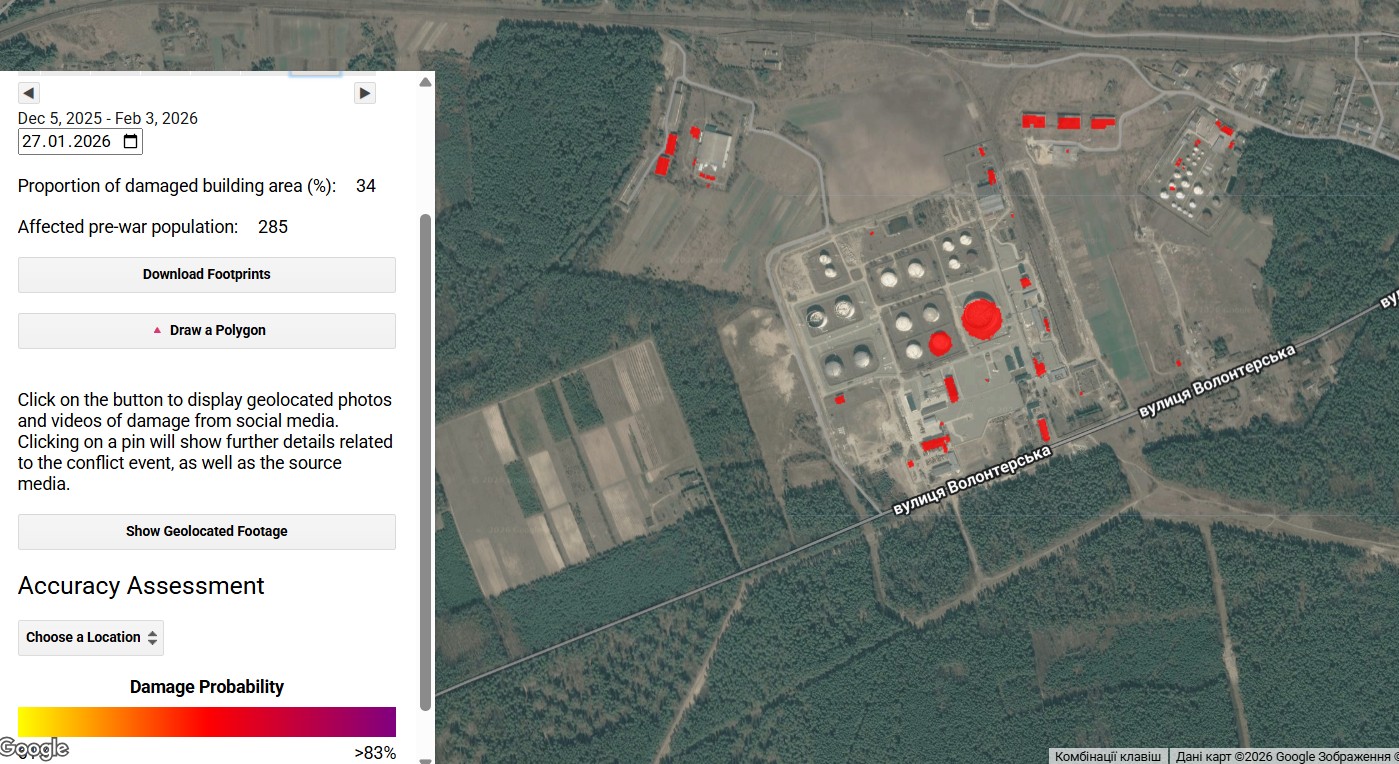The width and height of the screenshot is (1399, 764).
Task: Open the Комбінації клавіш keyboard shortcuts link
Action: [1108, 756]
